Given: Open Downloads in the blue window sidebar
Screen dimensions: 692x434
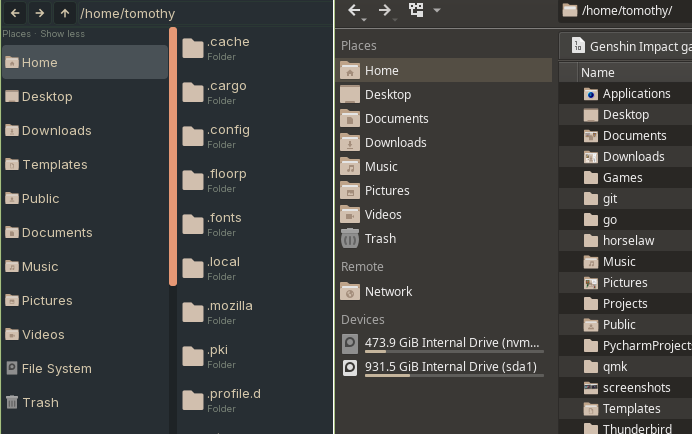Looking at the screenshot, I should [85, 131].
